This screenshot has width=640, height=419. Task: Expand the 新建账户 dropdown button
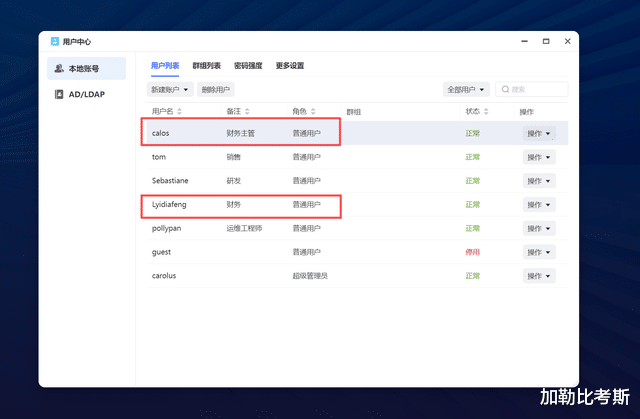coord(170,89)
